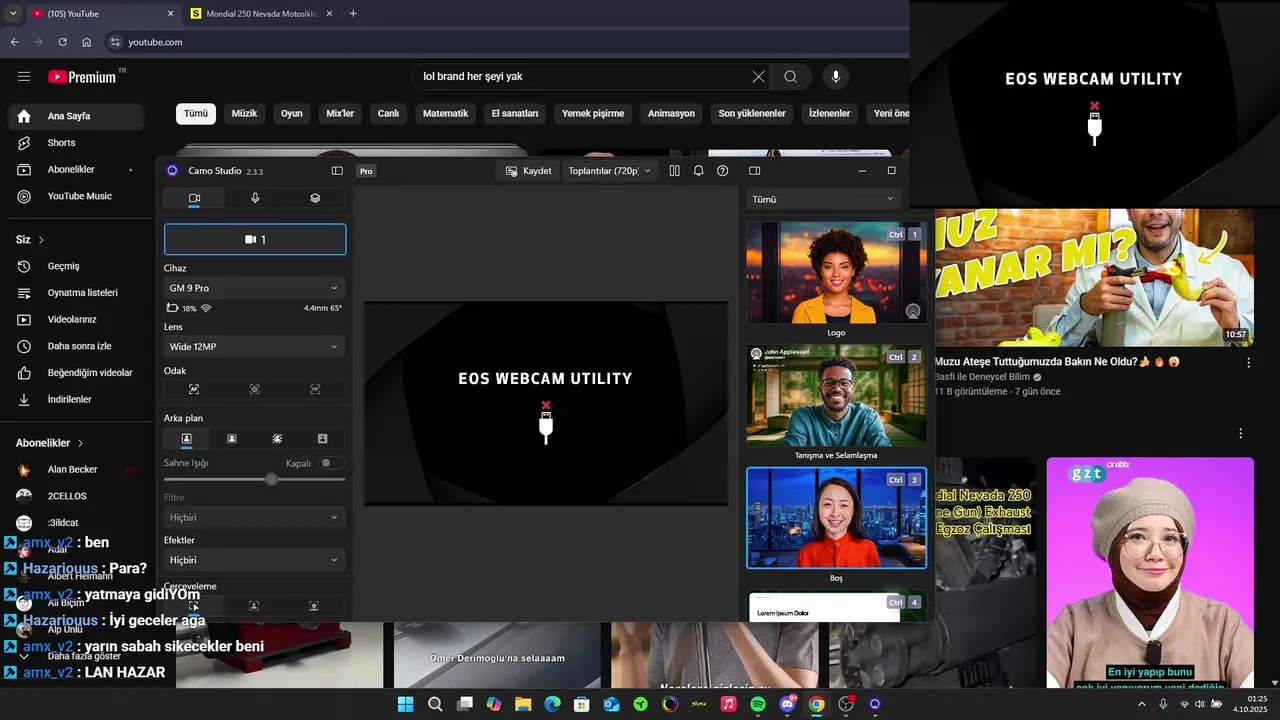Viewport: 1280px width, 720px height.
Task: Click Pro badge in Camo
Action: click(x=366, y=171)
